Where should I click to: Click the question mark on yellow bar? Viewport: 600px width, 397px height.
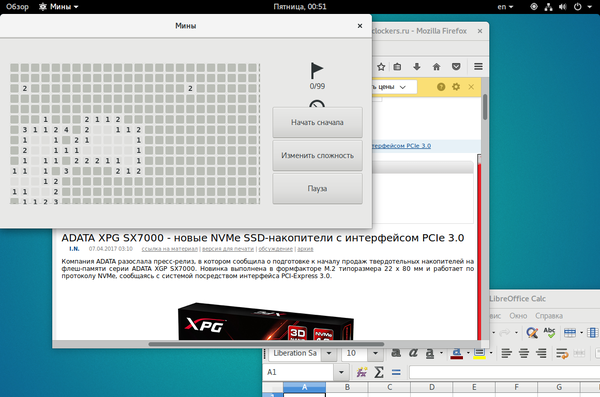pos(441,87)
